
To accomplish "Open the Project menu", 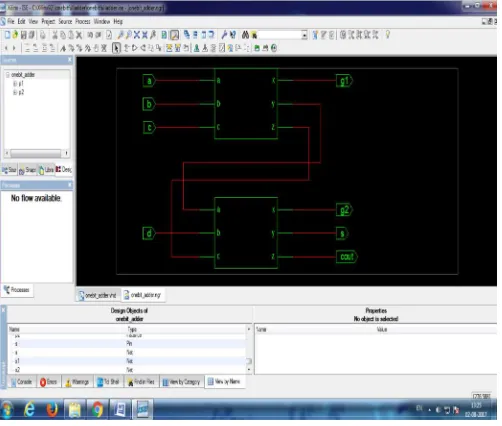I will point(48,21).
